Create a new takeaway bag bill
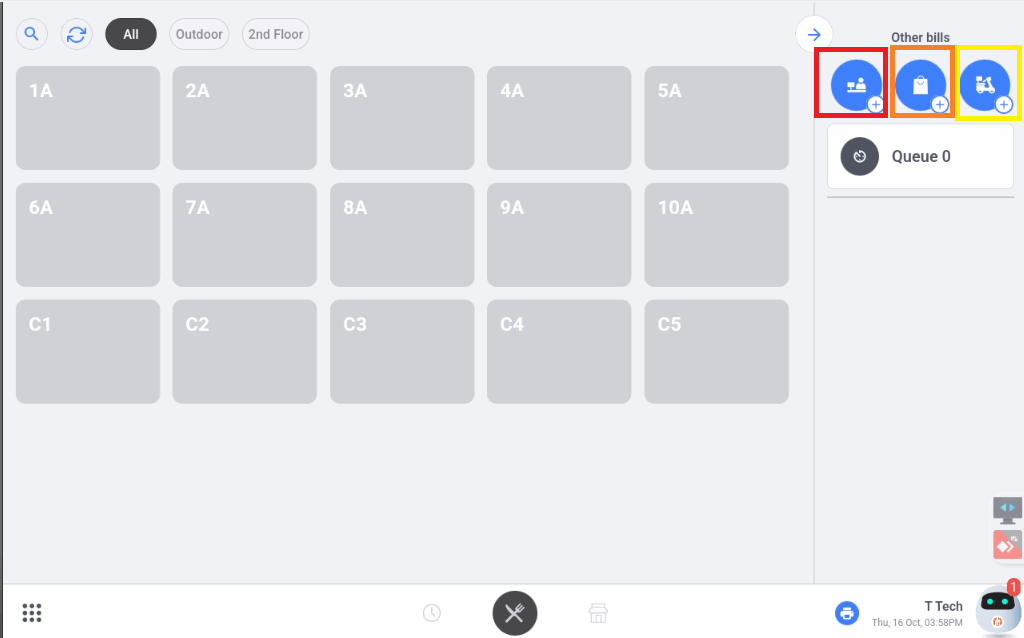1024x638 pixels. coord(921,85)
